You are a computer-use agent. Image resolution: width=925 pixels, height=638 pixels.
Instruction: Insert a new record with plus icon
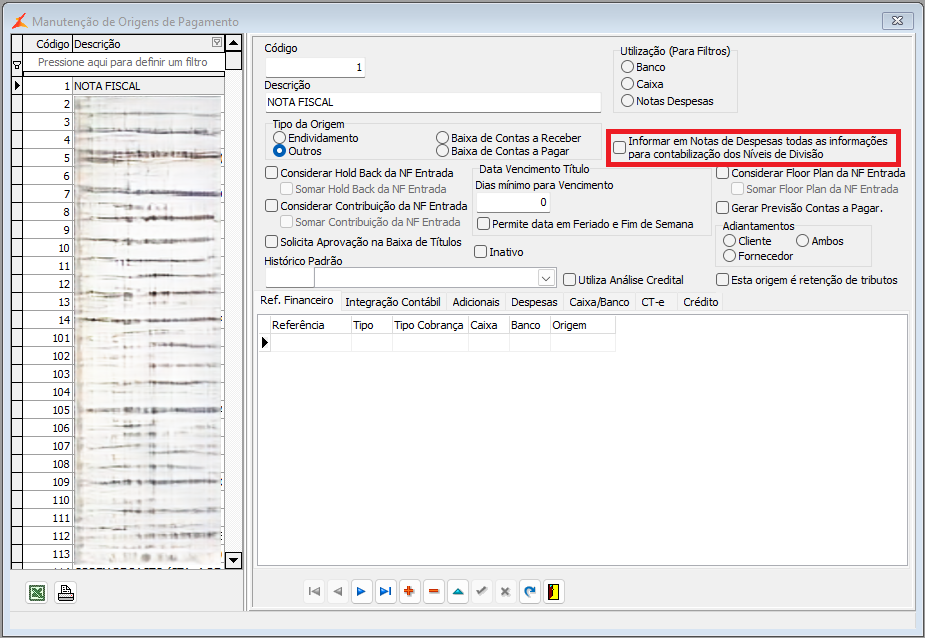pyautogui.click(x=409, y=591)
